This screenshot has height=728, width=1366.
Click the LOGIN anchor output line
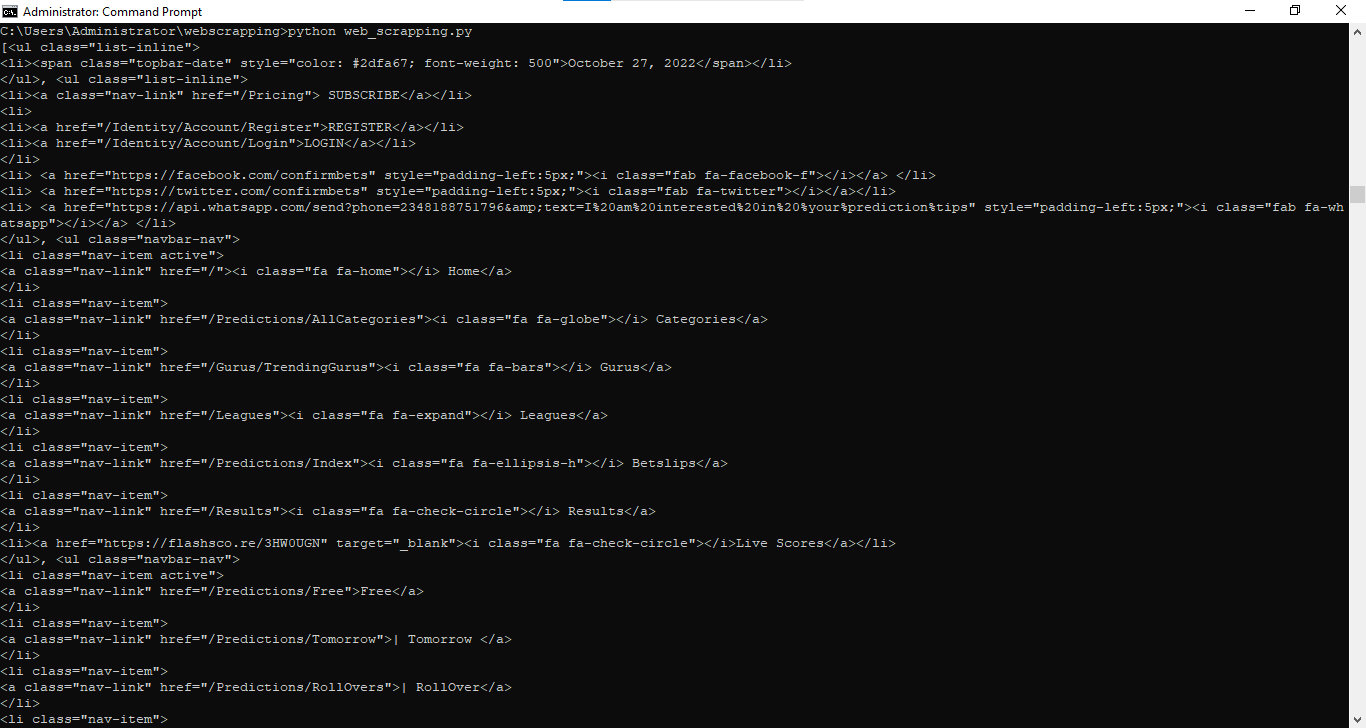(x=208, y=143)
